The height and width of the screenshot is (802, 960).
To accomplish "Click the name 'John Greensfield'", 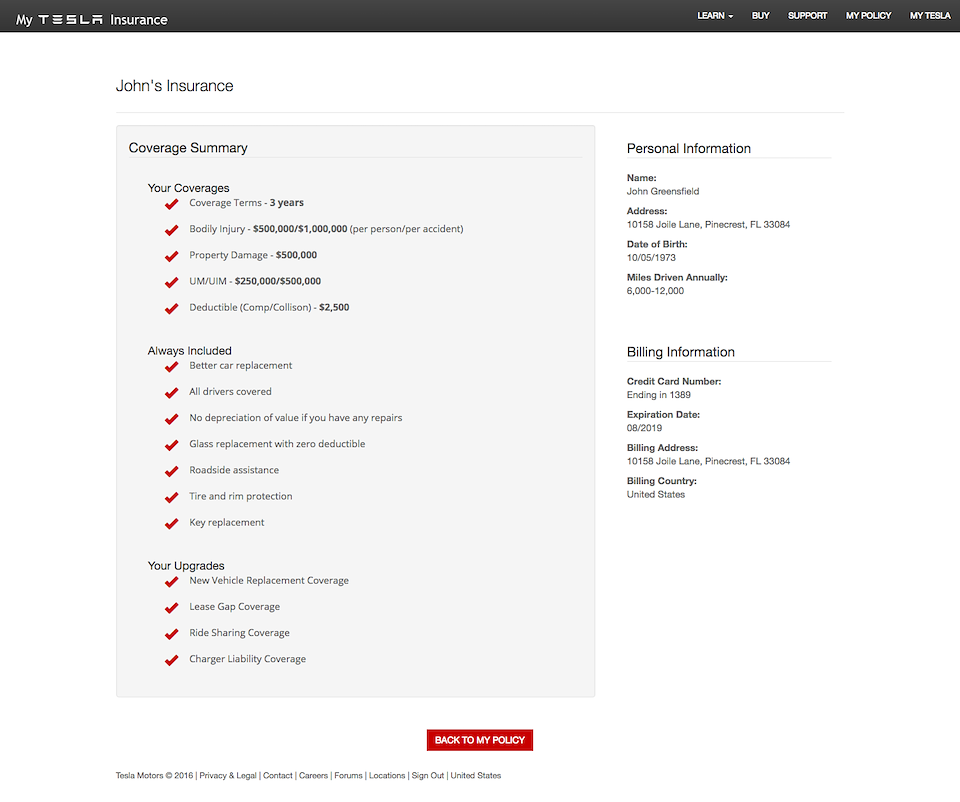I will [663, 192].
